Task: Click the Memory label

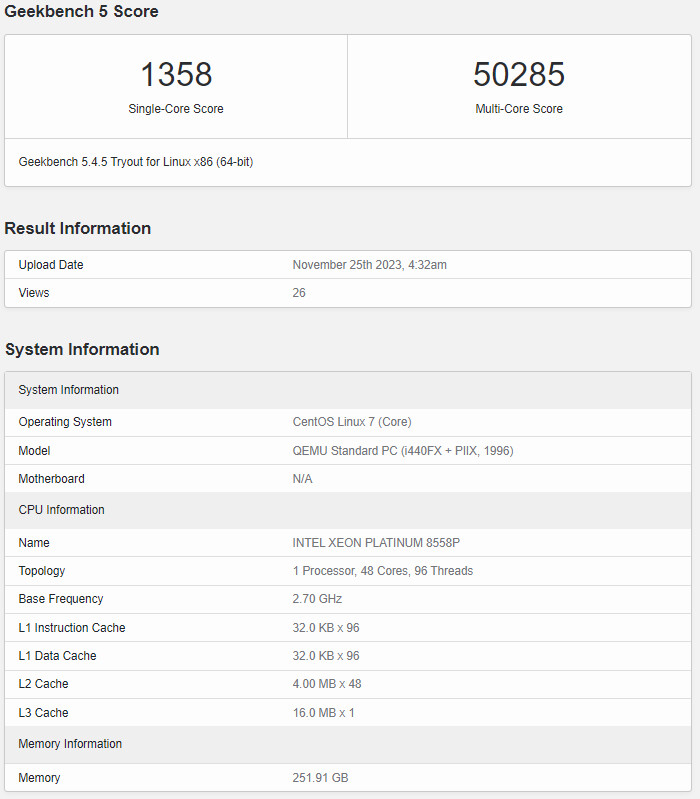Action: pos(39,778)
